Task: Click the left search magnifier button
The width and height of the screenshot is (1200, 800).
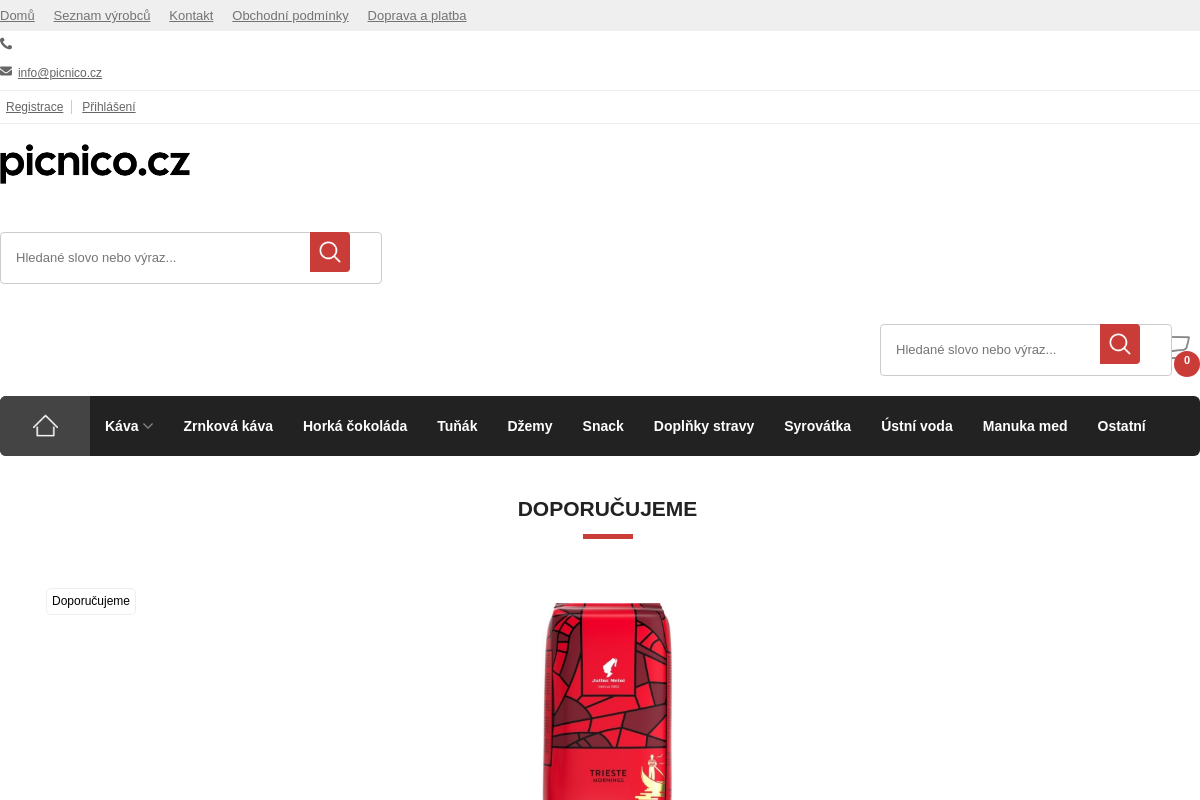Action: 330,252
